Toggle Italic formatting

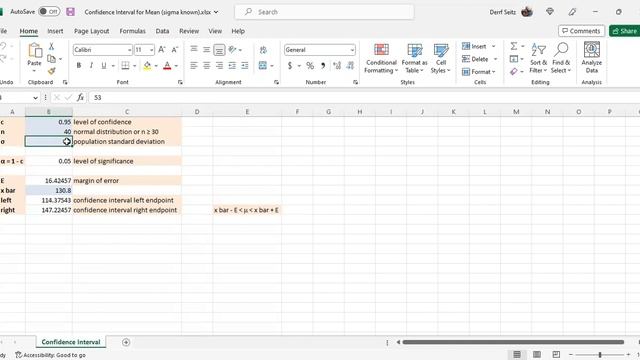click(x=91, y=65)
